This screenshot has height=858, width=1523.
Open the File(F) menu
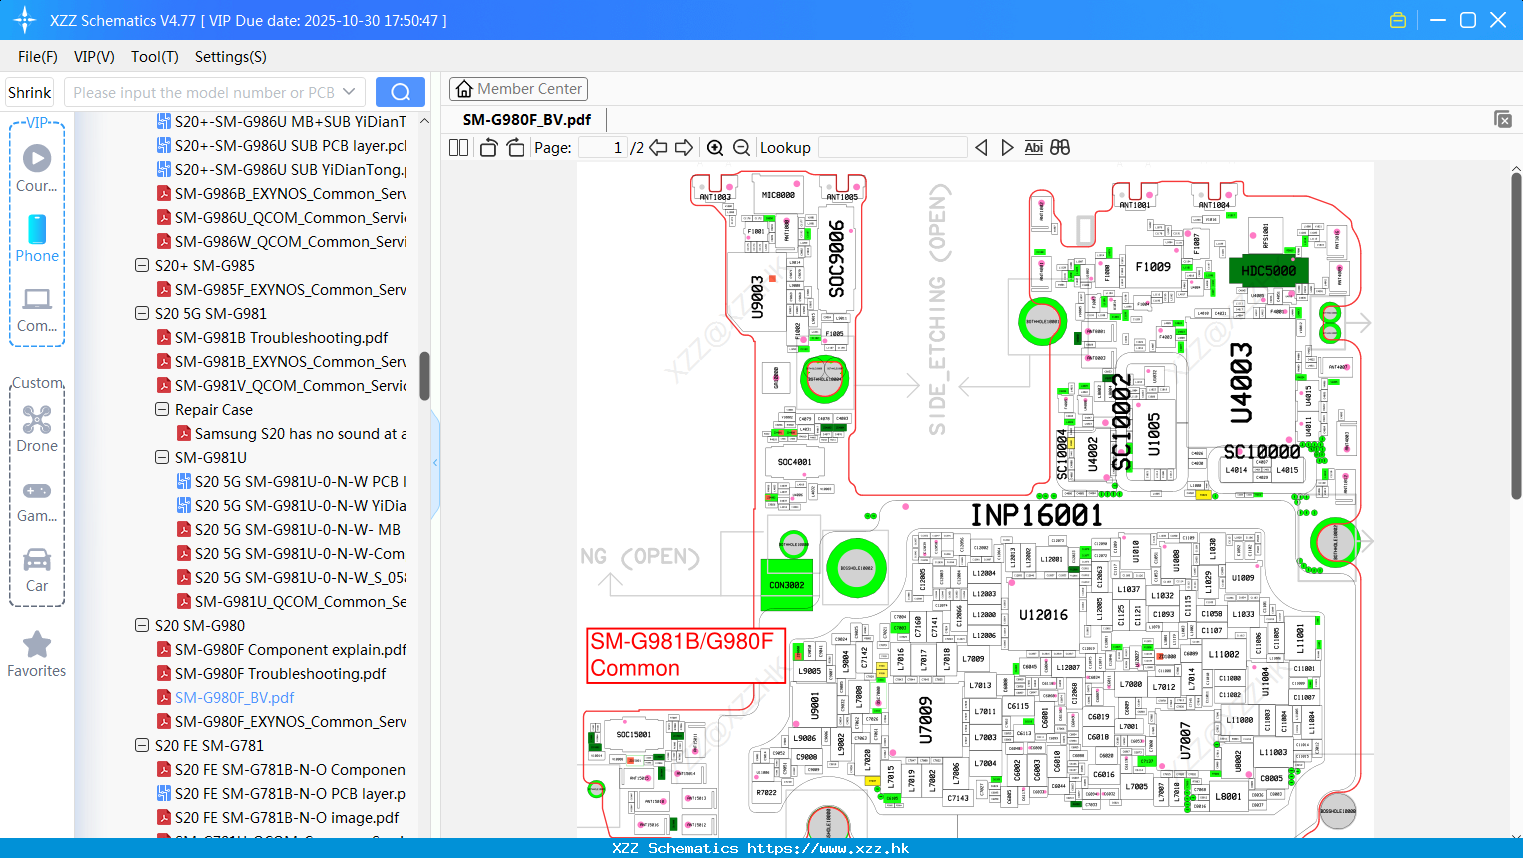click(38, 57)
